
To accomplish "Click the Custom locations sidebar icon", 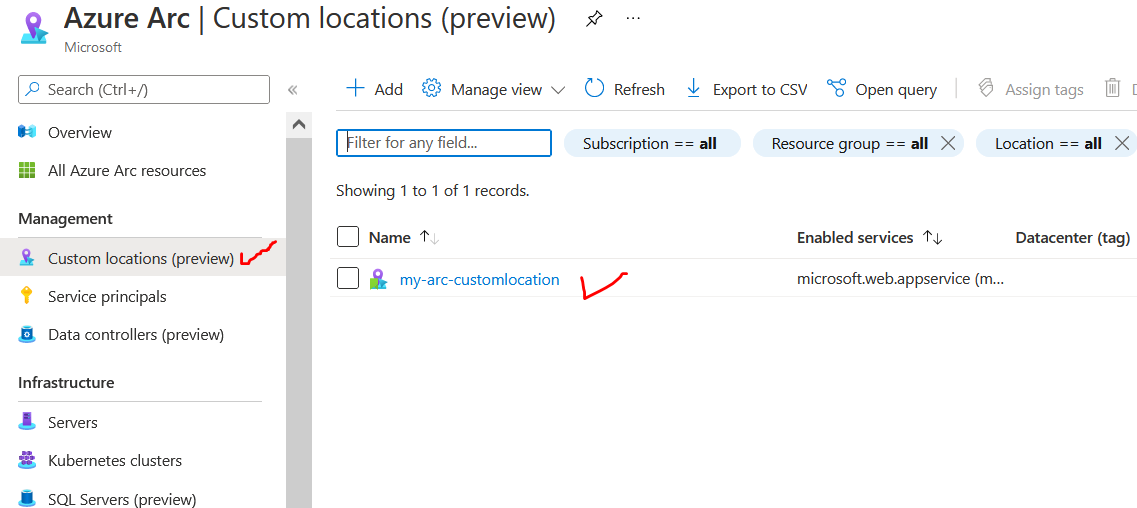I will [x=27, y=258].
